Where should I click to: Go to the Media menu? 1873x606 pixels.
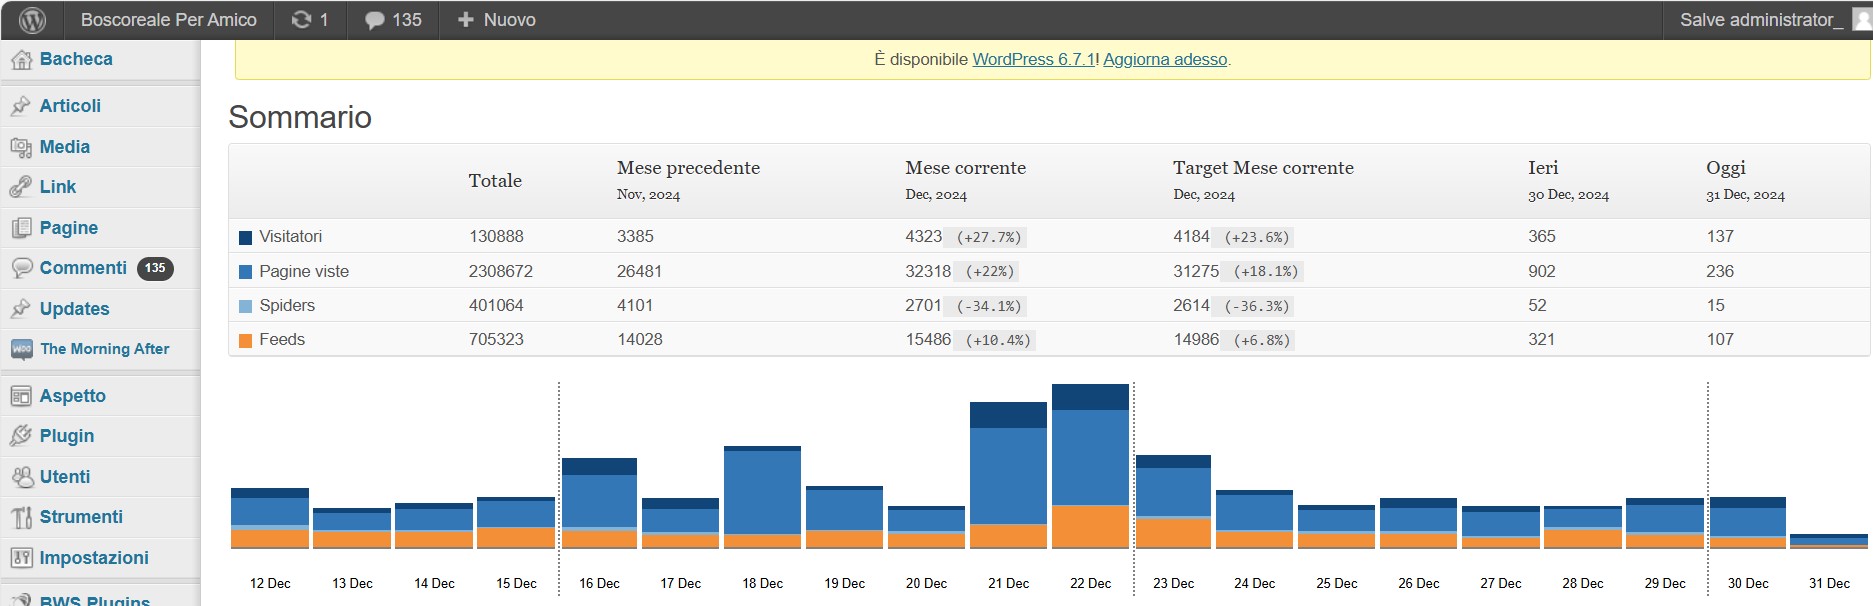pos(65,147)
